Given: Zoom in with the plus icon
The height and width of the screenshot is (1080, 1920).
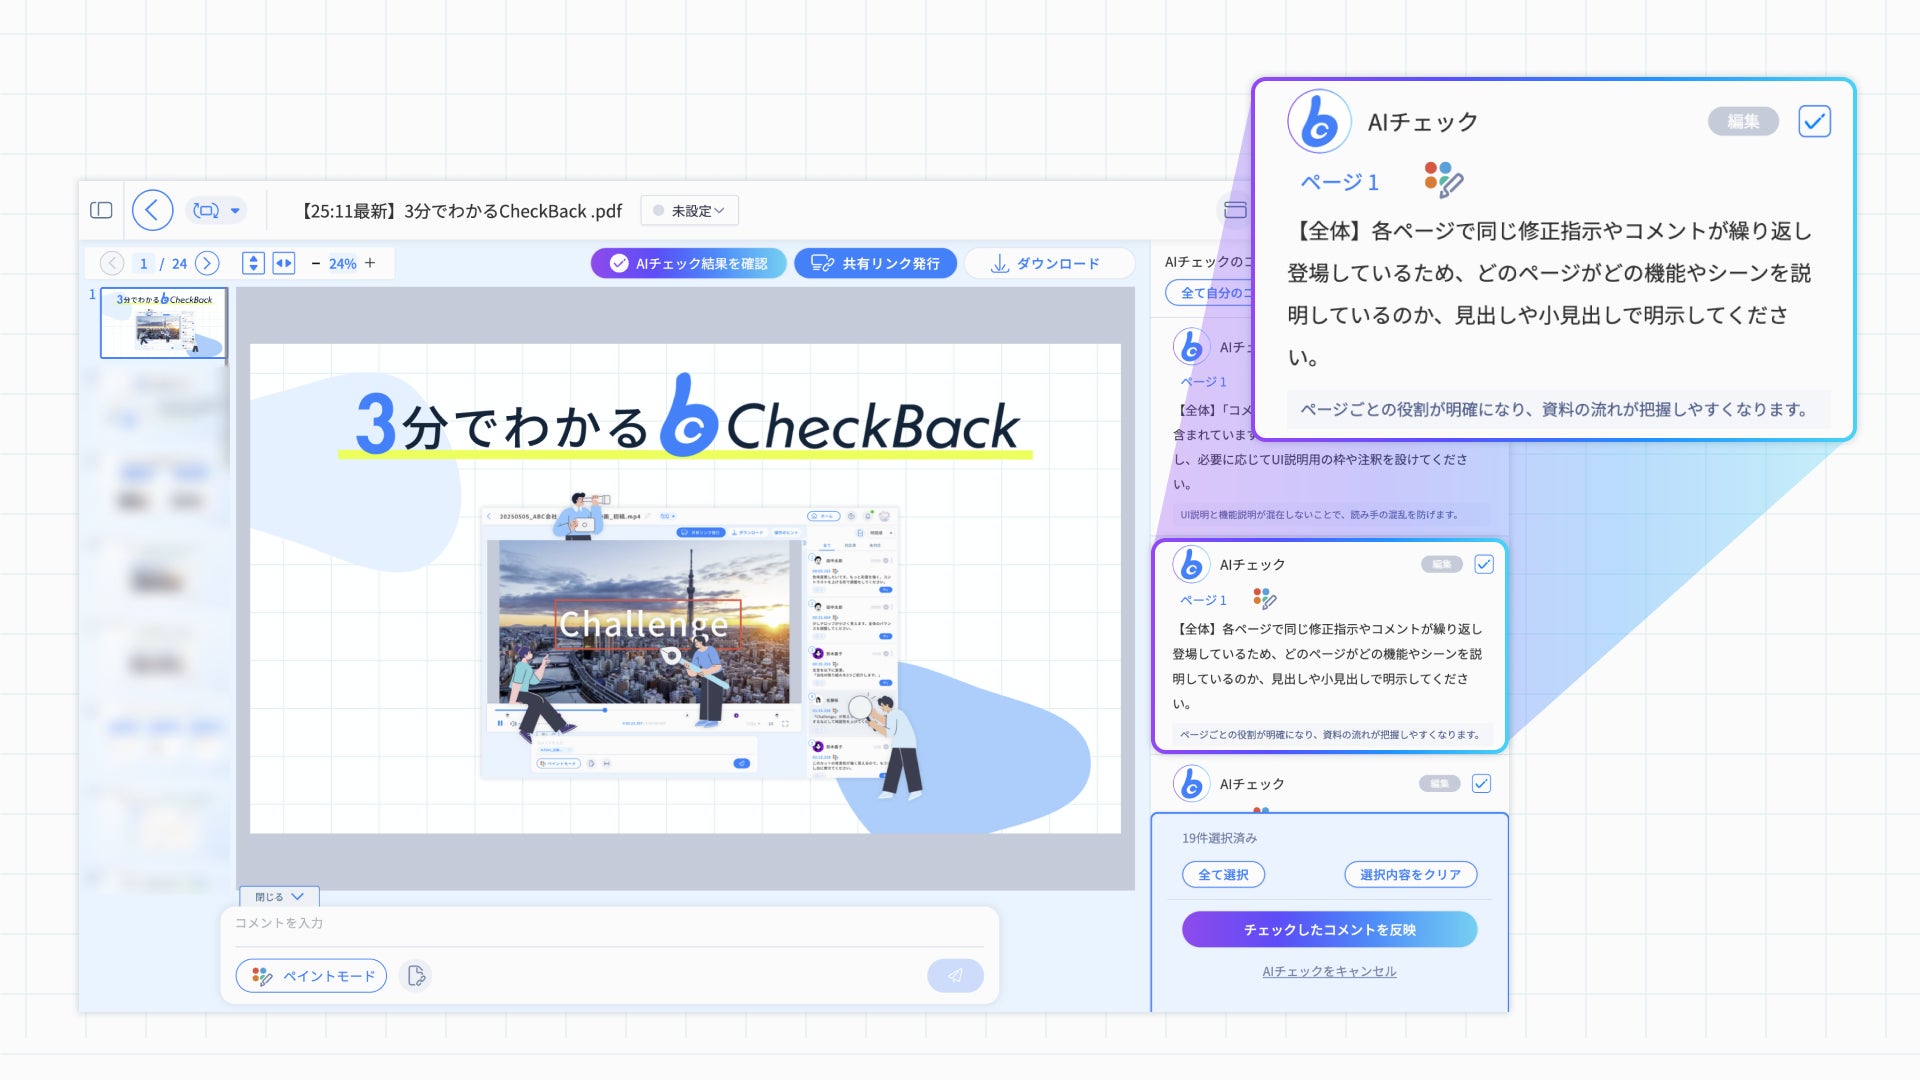Looking at the screenshot, I should pyautogui.click(x=370, y=263).
